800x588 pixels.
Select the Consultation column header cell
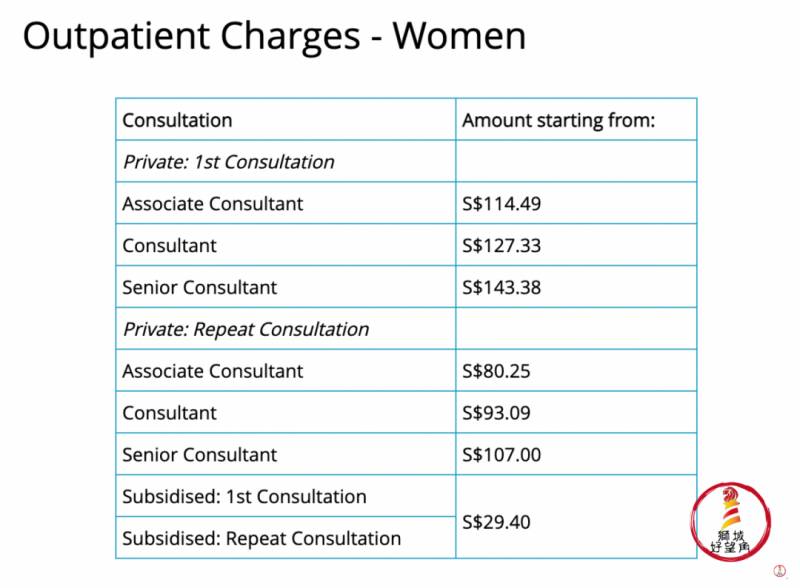pyautogui.click(x=177, y=120)
